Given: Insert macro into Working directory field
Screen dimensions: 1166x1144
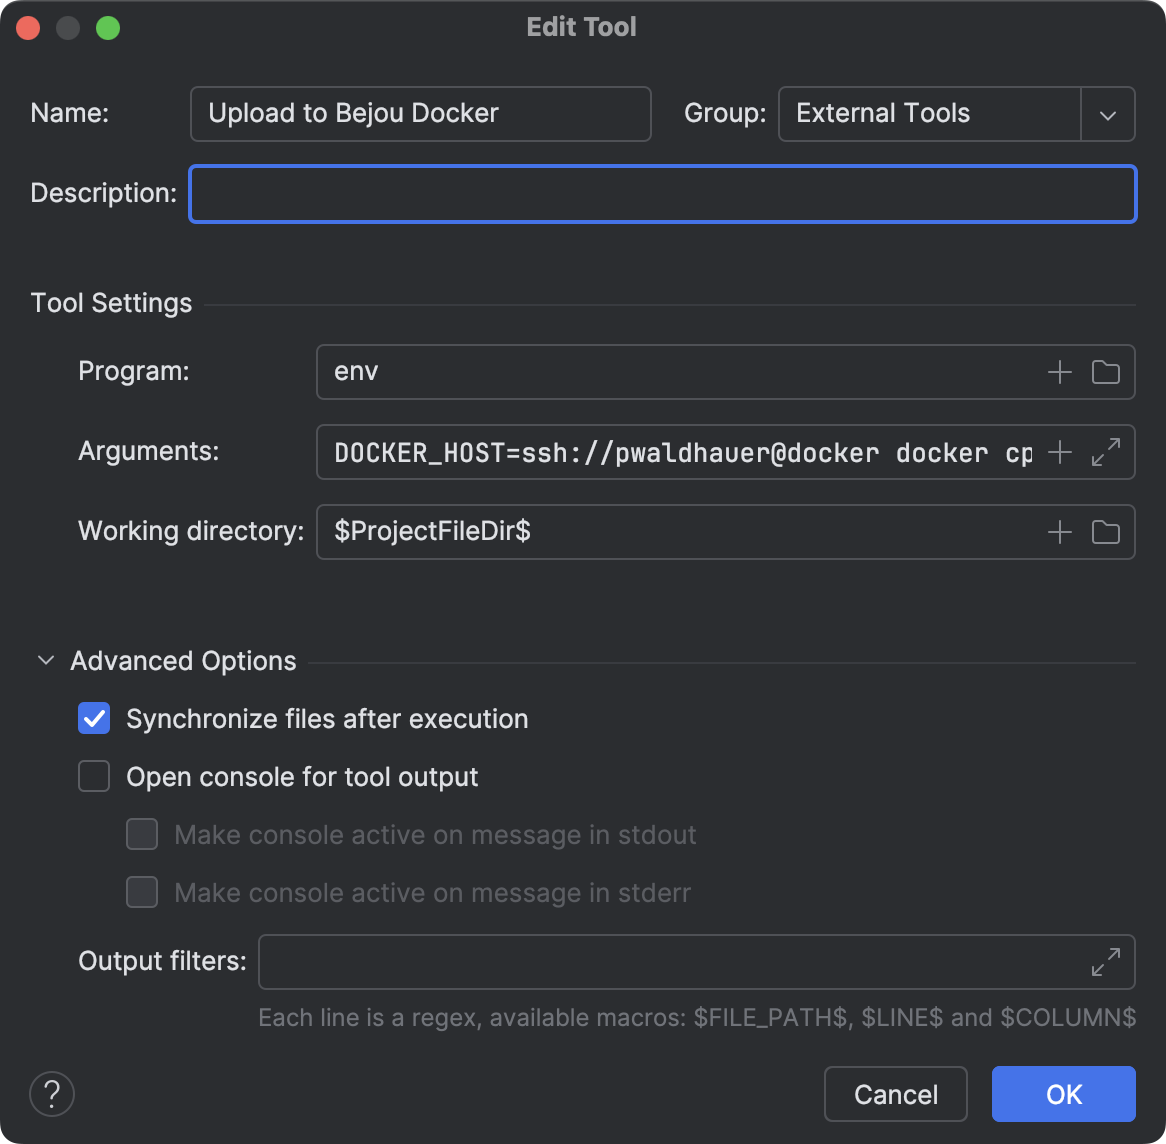Looking at the screenshot, I should tap(1059, 532).
